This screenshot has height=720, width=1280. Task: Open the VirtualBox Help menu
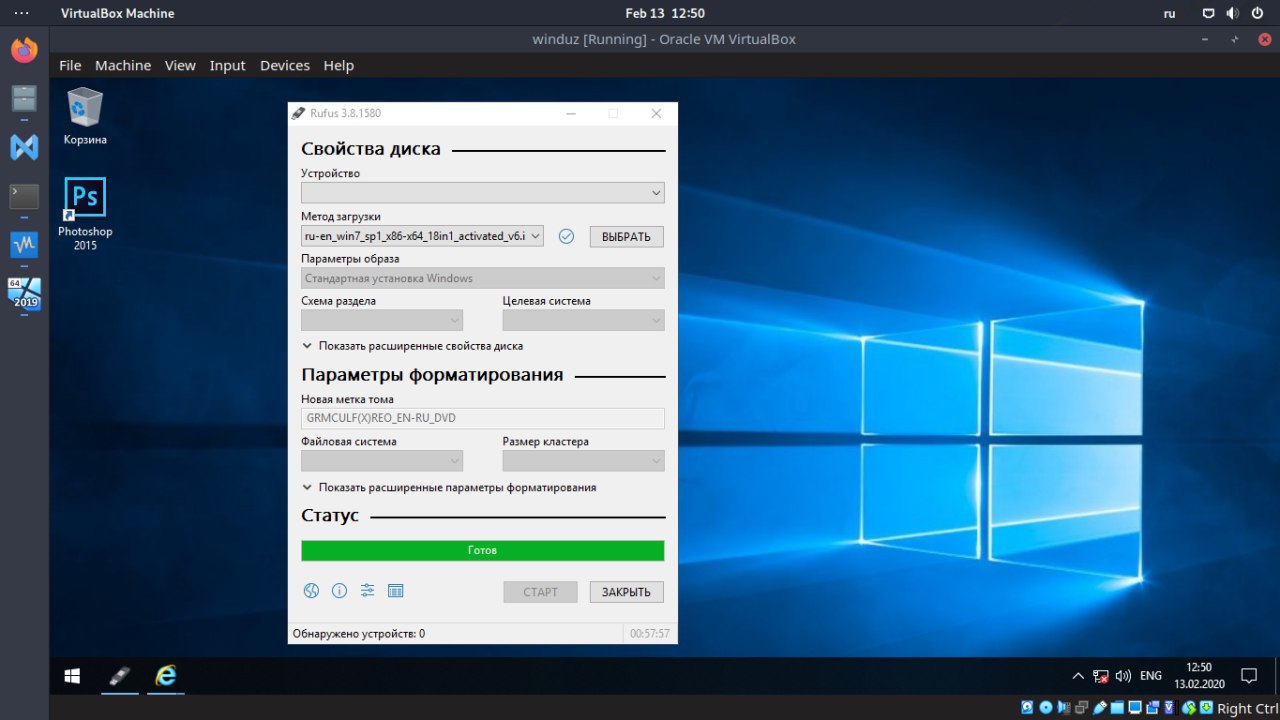tap(339, 65)
